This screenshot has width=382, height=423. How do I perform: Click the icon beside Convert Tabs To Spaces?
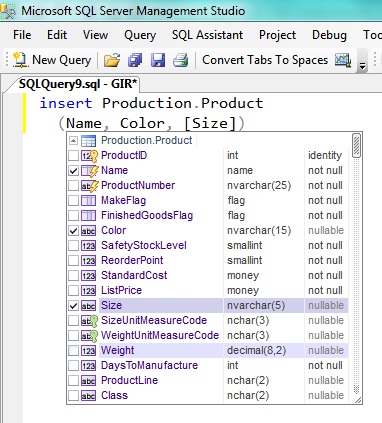pyautogui.click(x=343, y=60)
